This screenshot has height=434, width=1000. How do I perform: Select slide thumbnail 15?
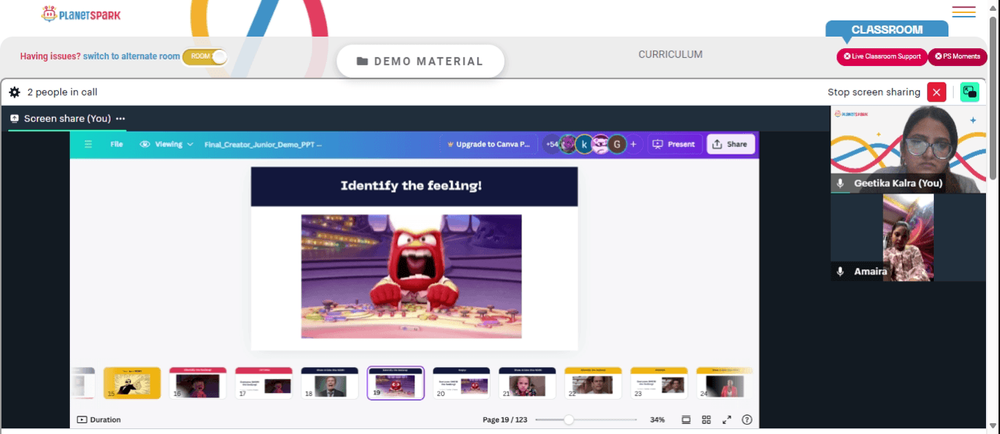pos(132,383)
